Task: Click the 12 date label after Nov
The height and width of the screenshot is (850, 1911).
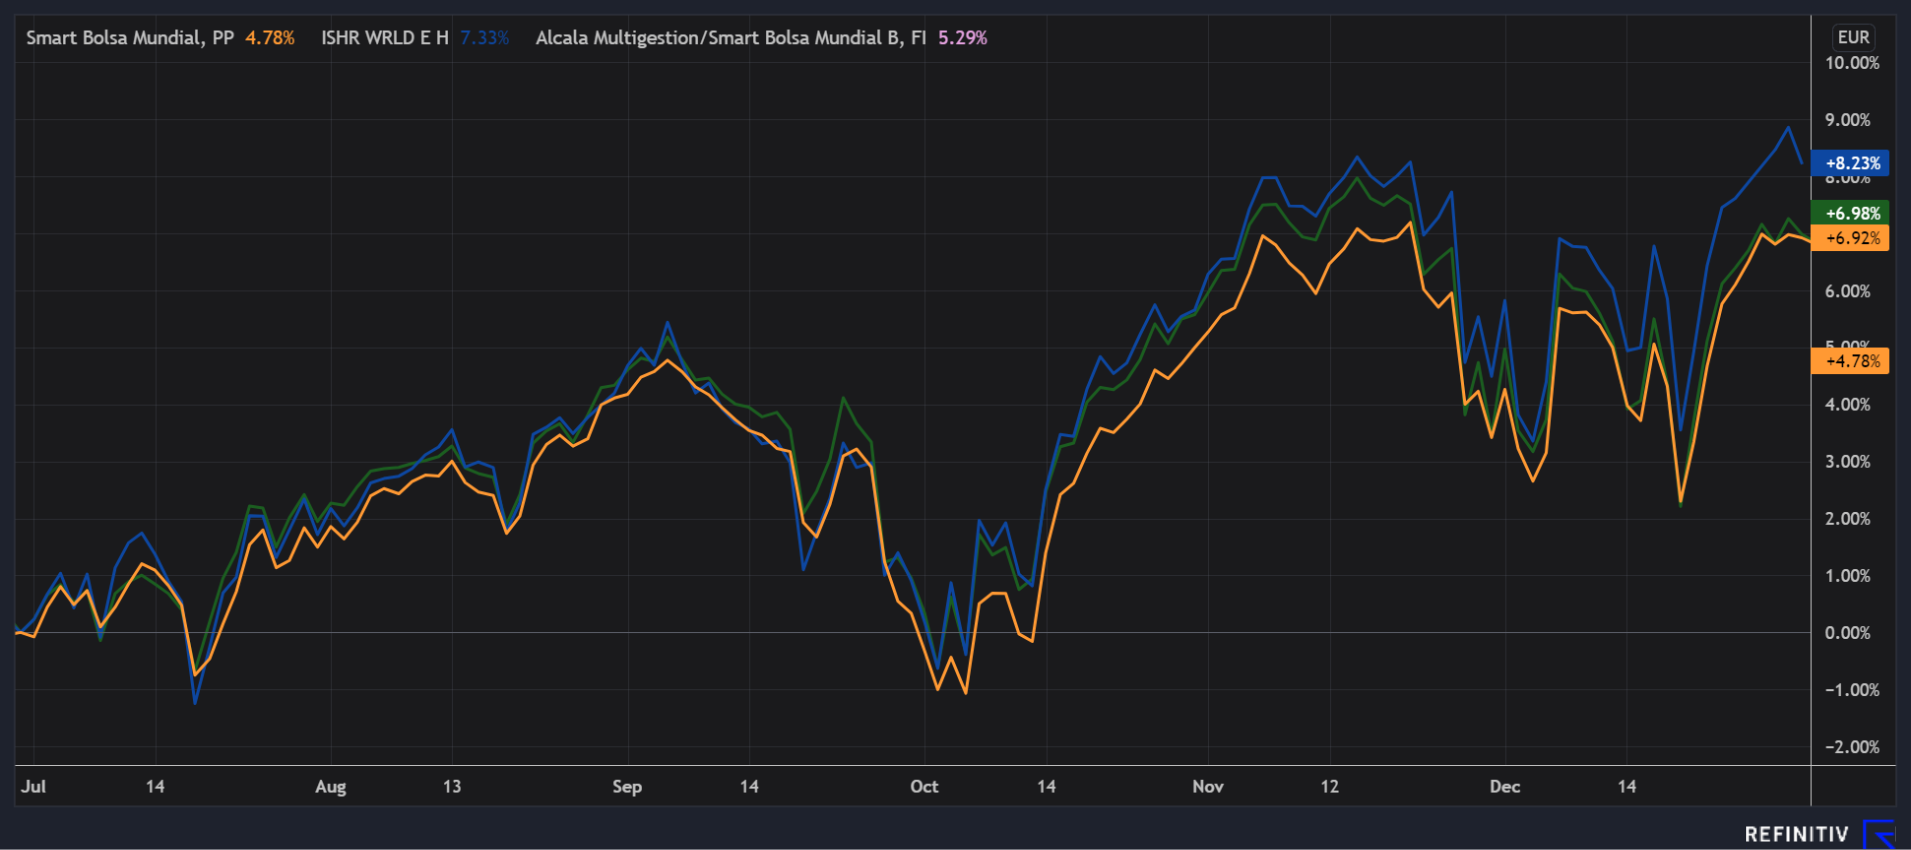Action: [1329, 786]
